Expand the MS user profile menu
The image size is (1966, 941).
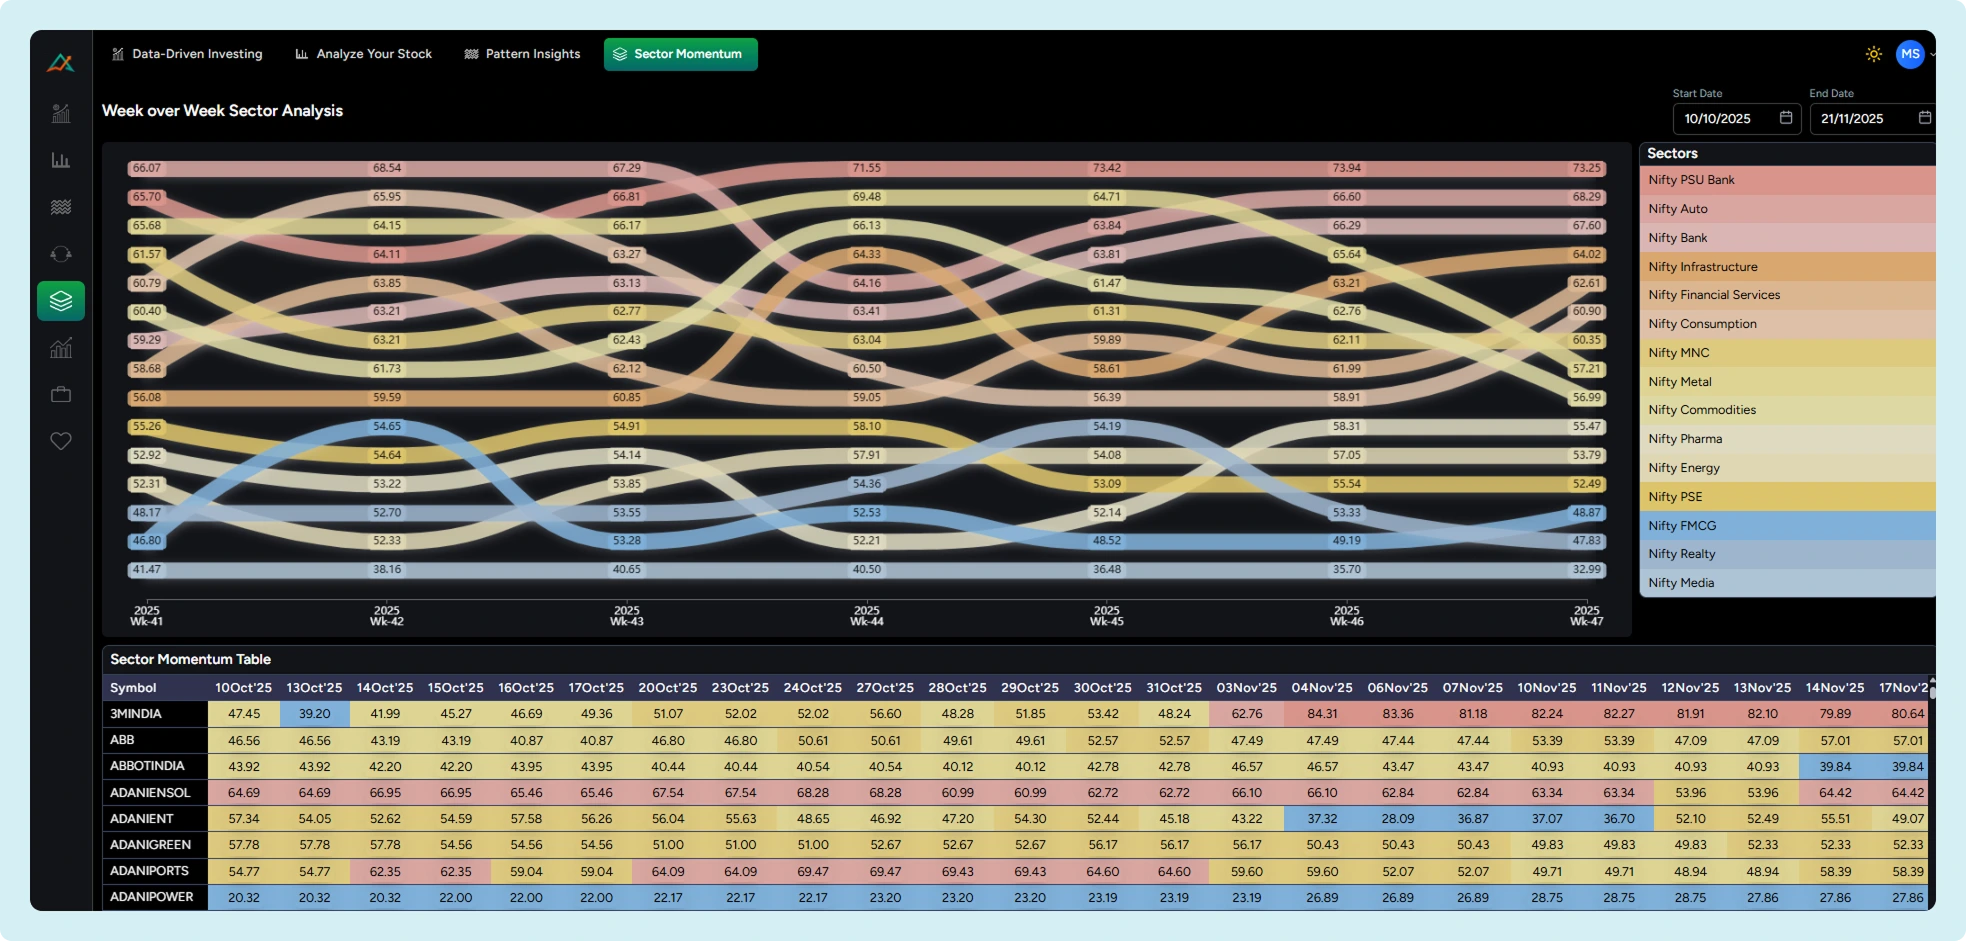coord(1910,54)
